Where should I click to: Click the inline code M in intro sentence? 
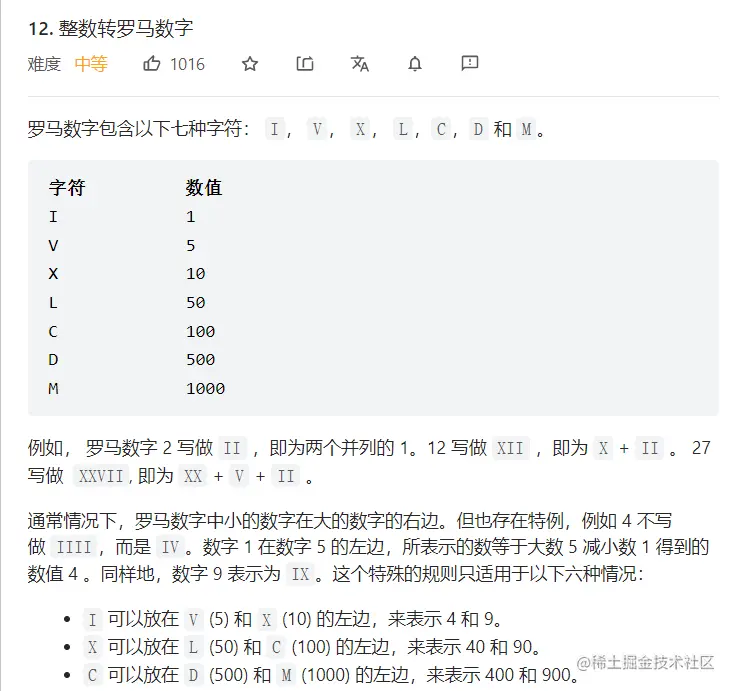pyautogui.click(x=527, y=129)
